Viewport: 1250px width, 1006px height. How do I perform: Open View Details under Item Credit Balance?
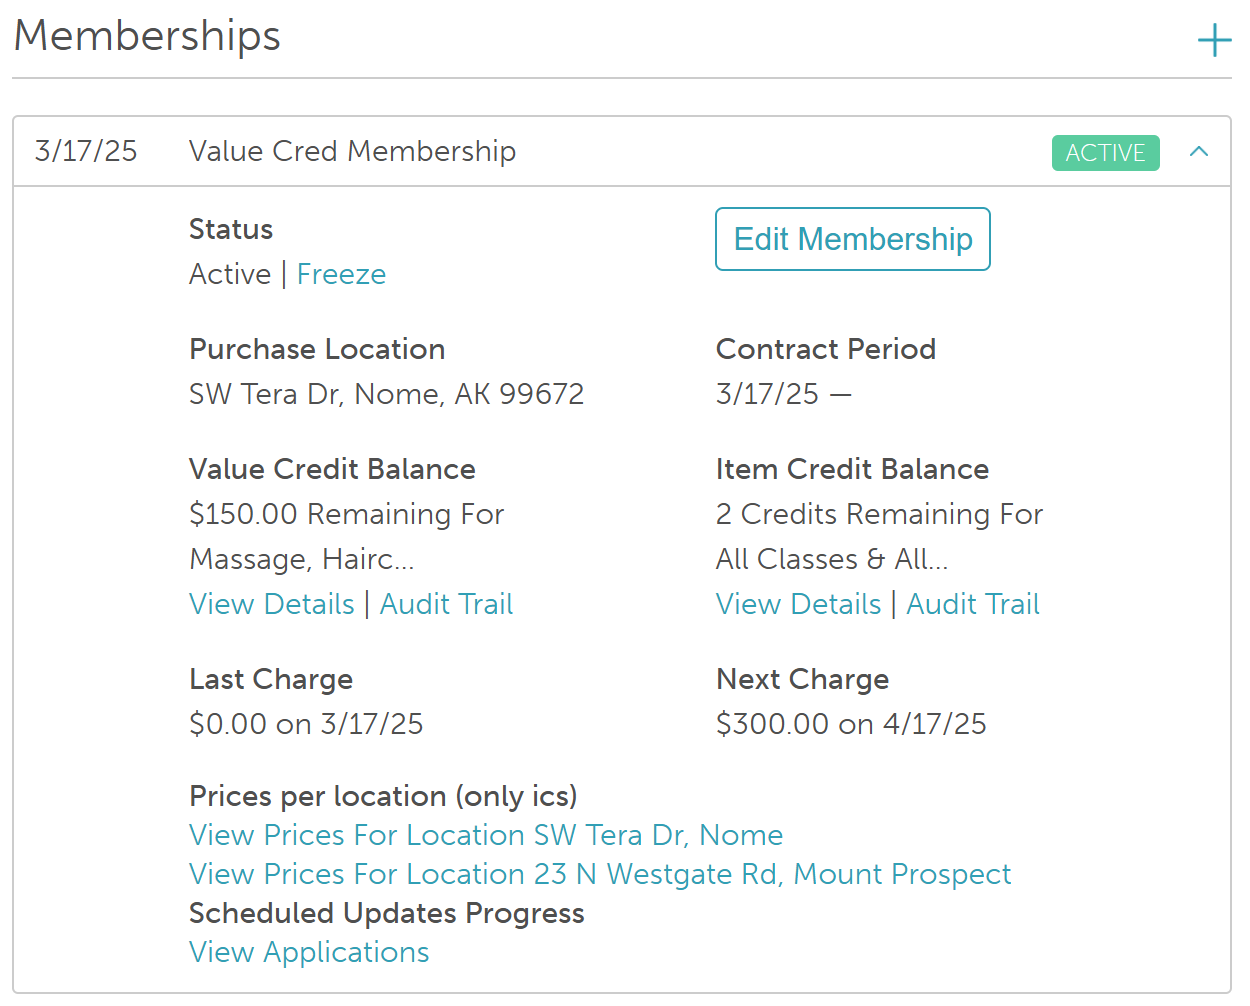point(798,604)
